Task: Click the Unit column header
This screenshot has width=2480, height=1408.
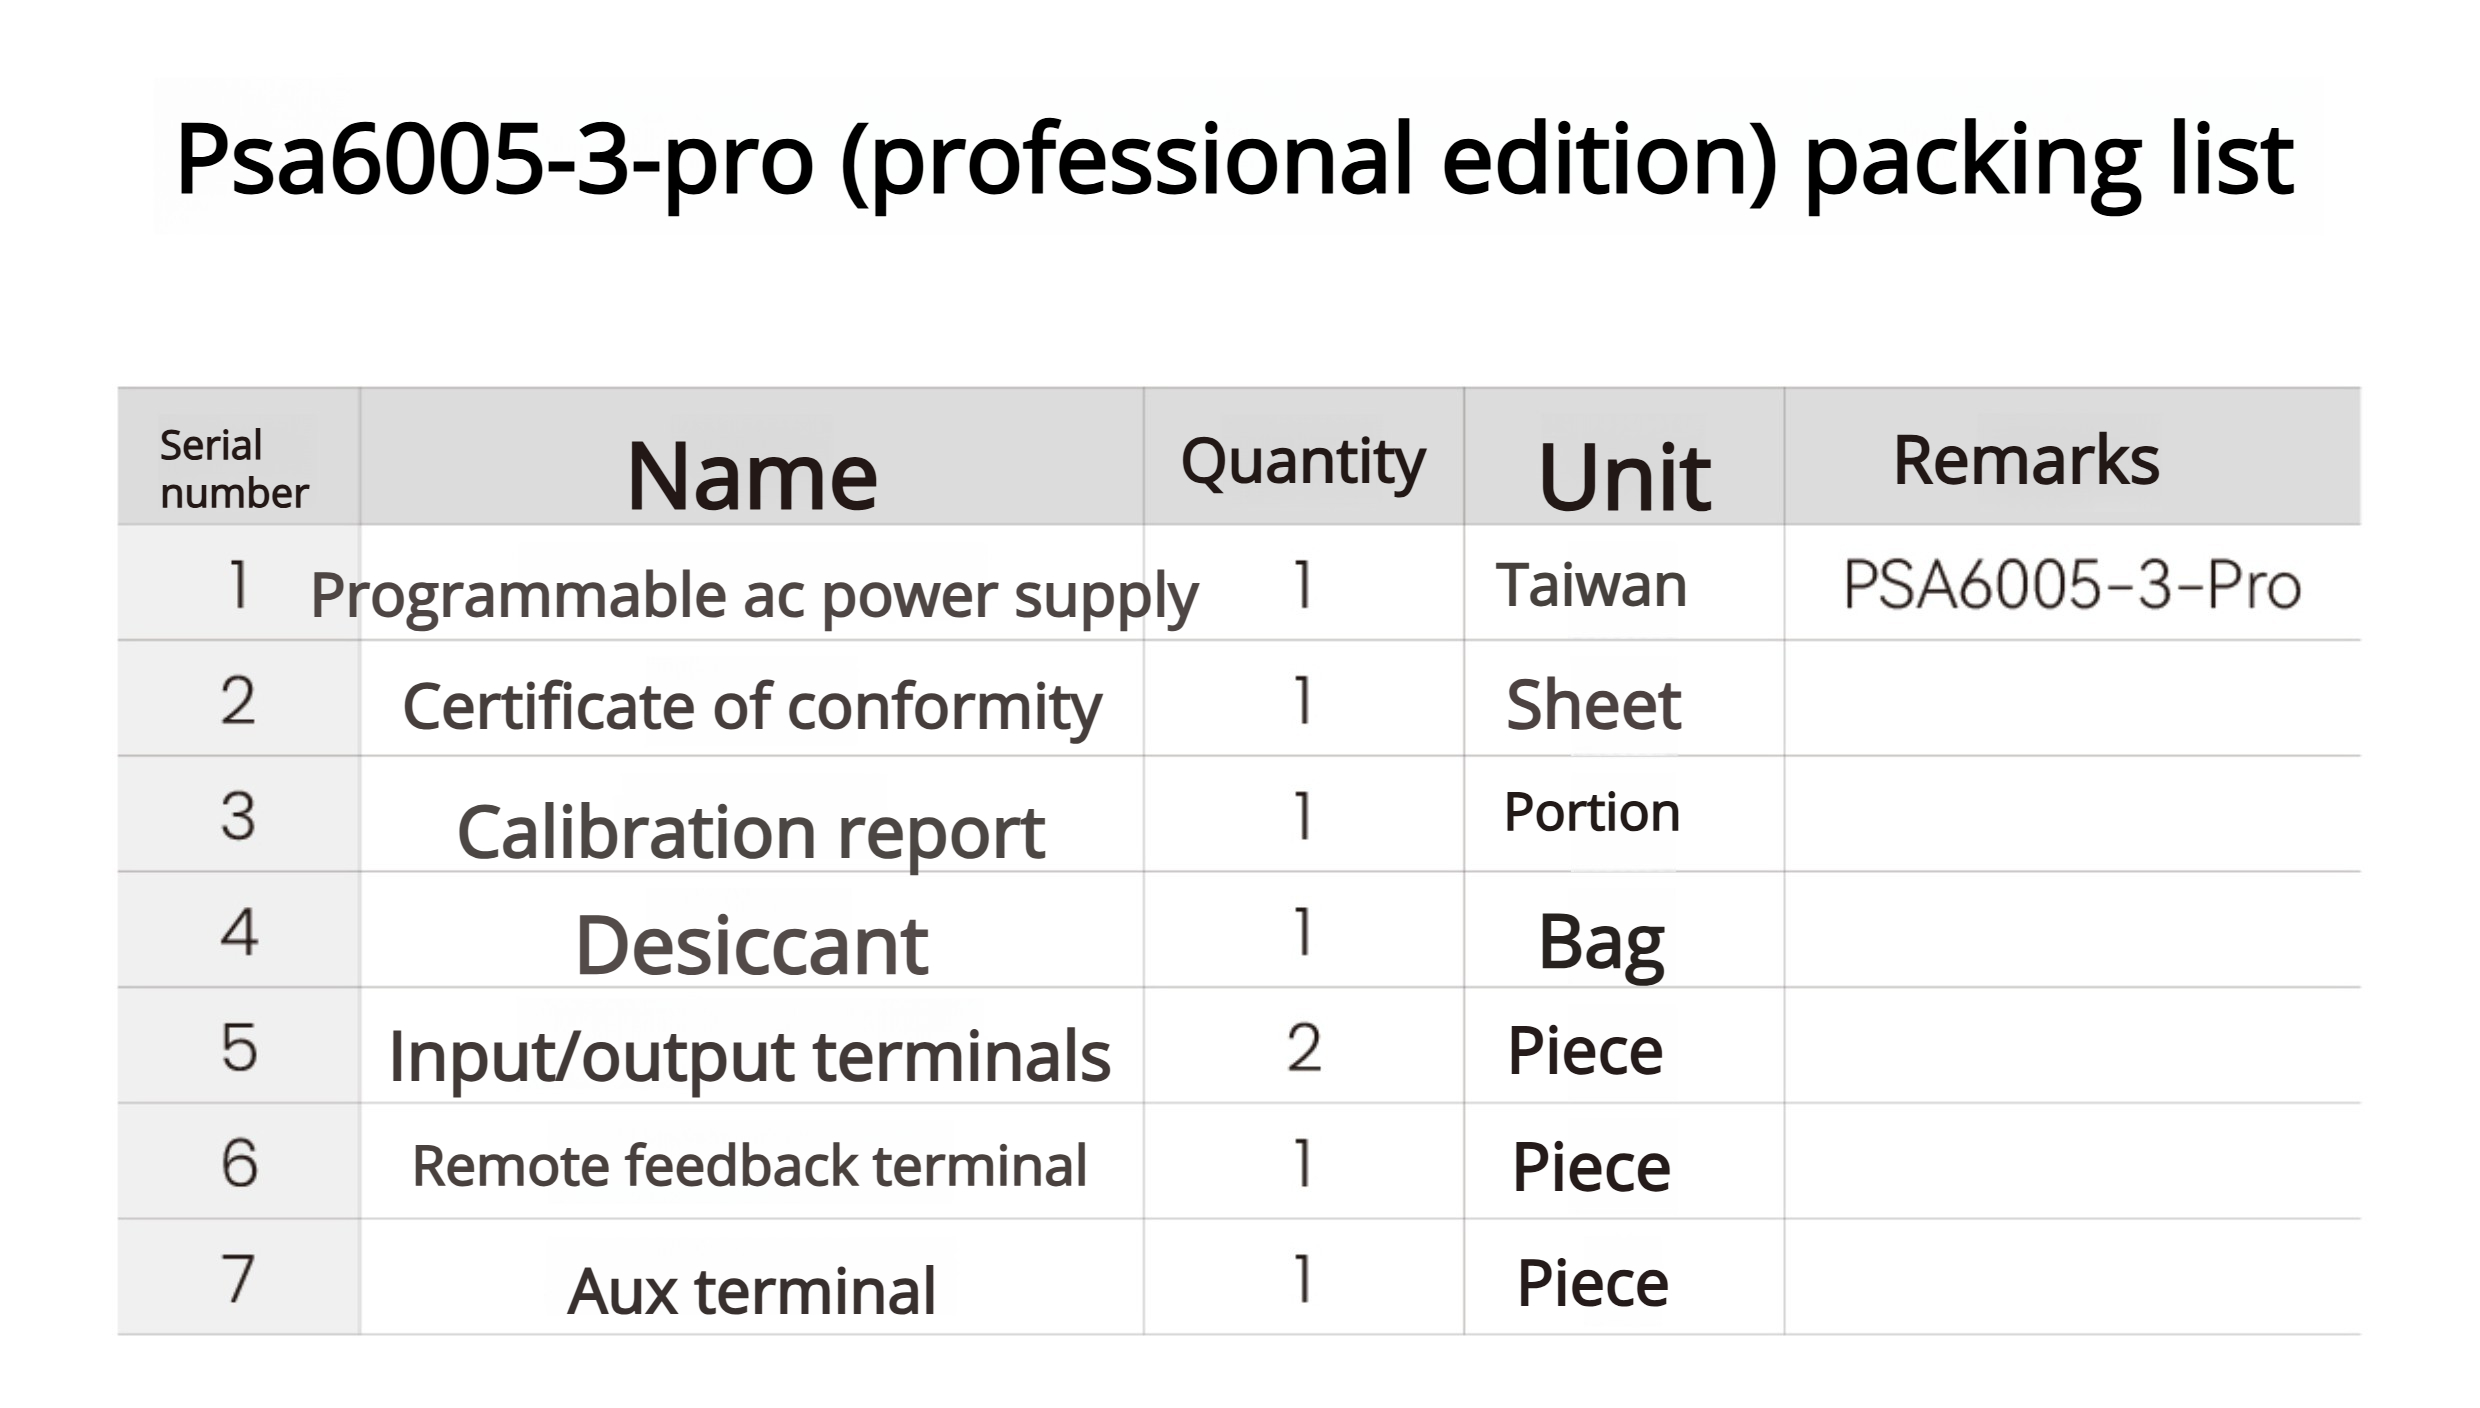Action: pyautogui.click(x=1624, y=478)
